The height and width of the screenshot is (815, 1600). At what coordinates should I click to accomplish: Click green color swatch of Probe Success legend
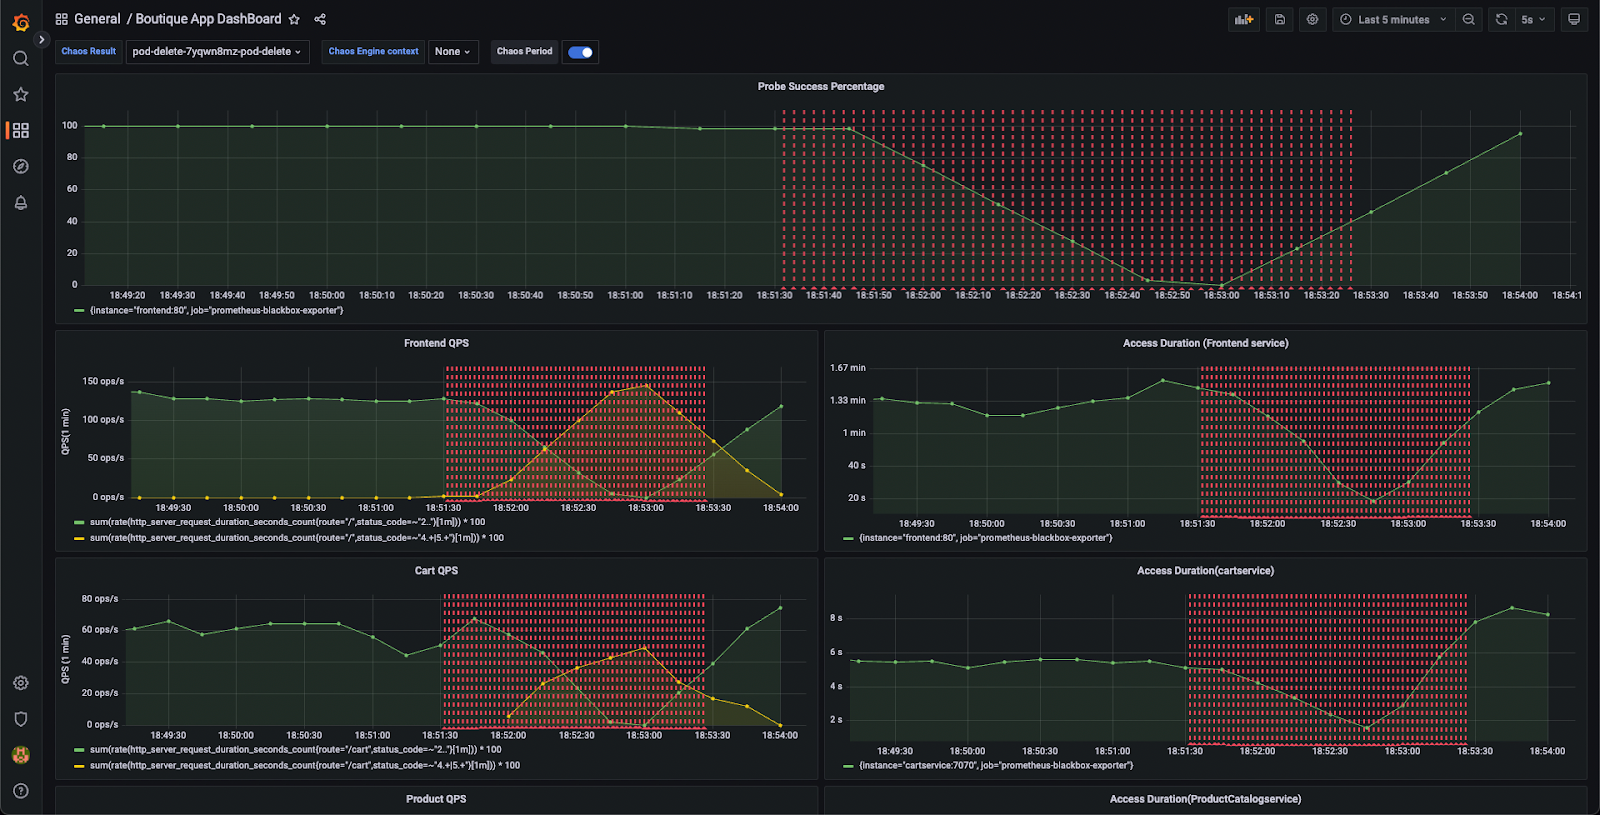(x=79, y=311)
